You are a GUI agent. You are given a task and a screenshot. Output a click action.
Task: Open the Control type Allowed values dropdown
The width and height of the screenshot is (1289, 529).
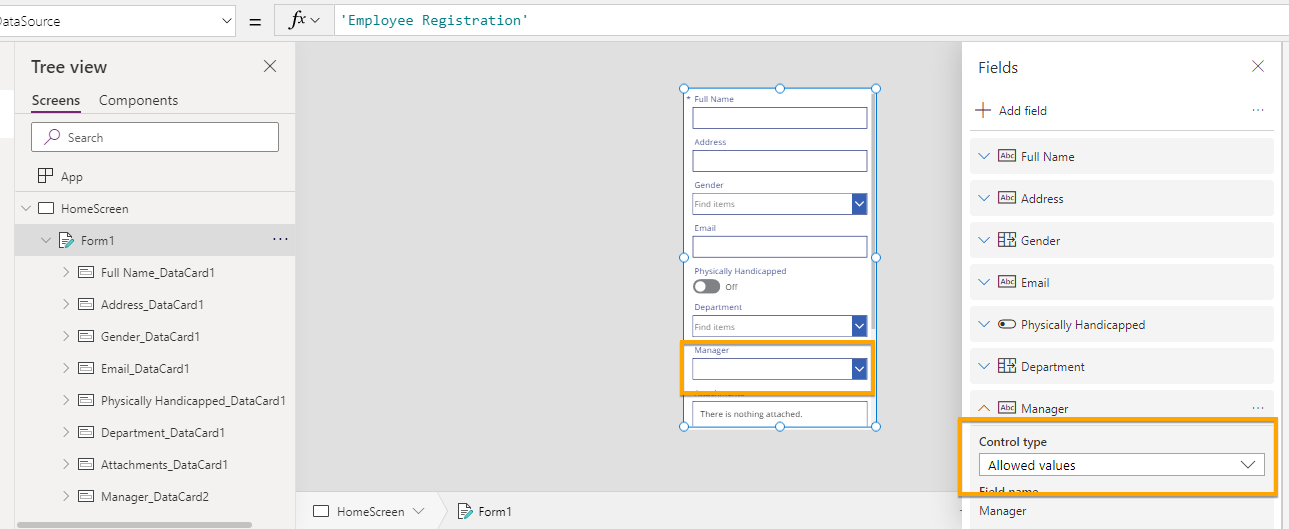[1121, 465]
